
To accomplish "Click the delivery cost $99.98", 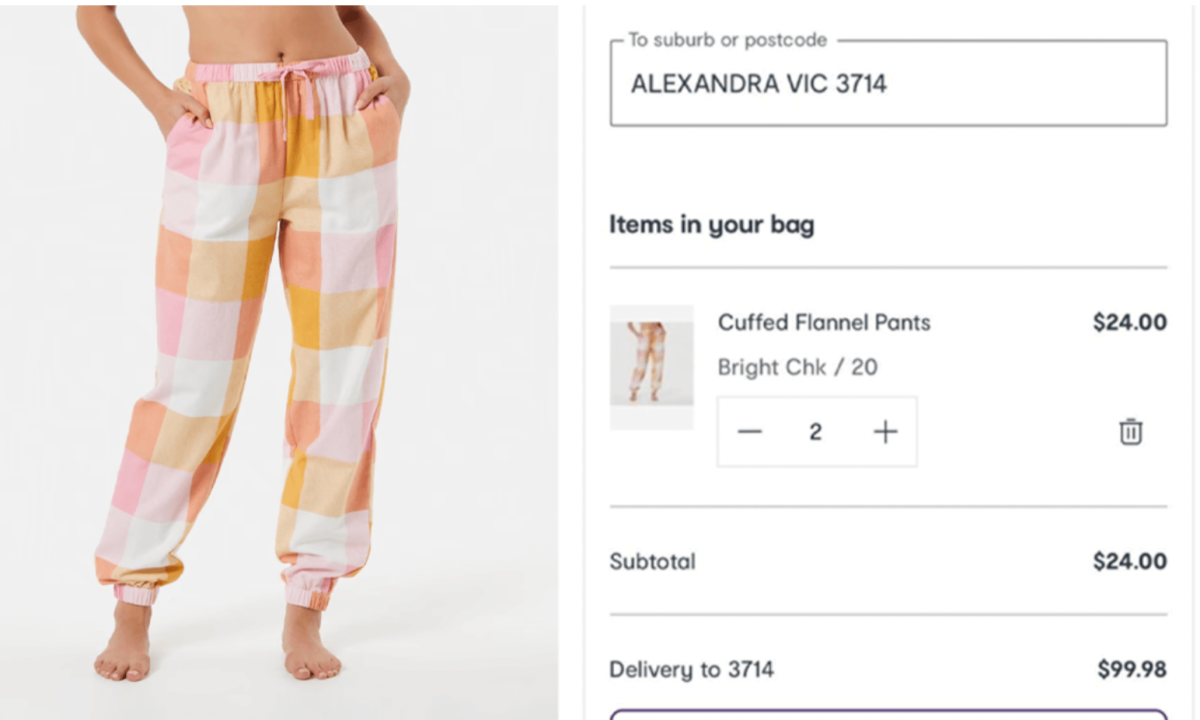I will [x=1131, y=669].
